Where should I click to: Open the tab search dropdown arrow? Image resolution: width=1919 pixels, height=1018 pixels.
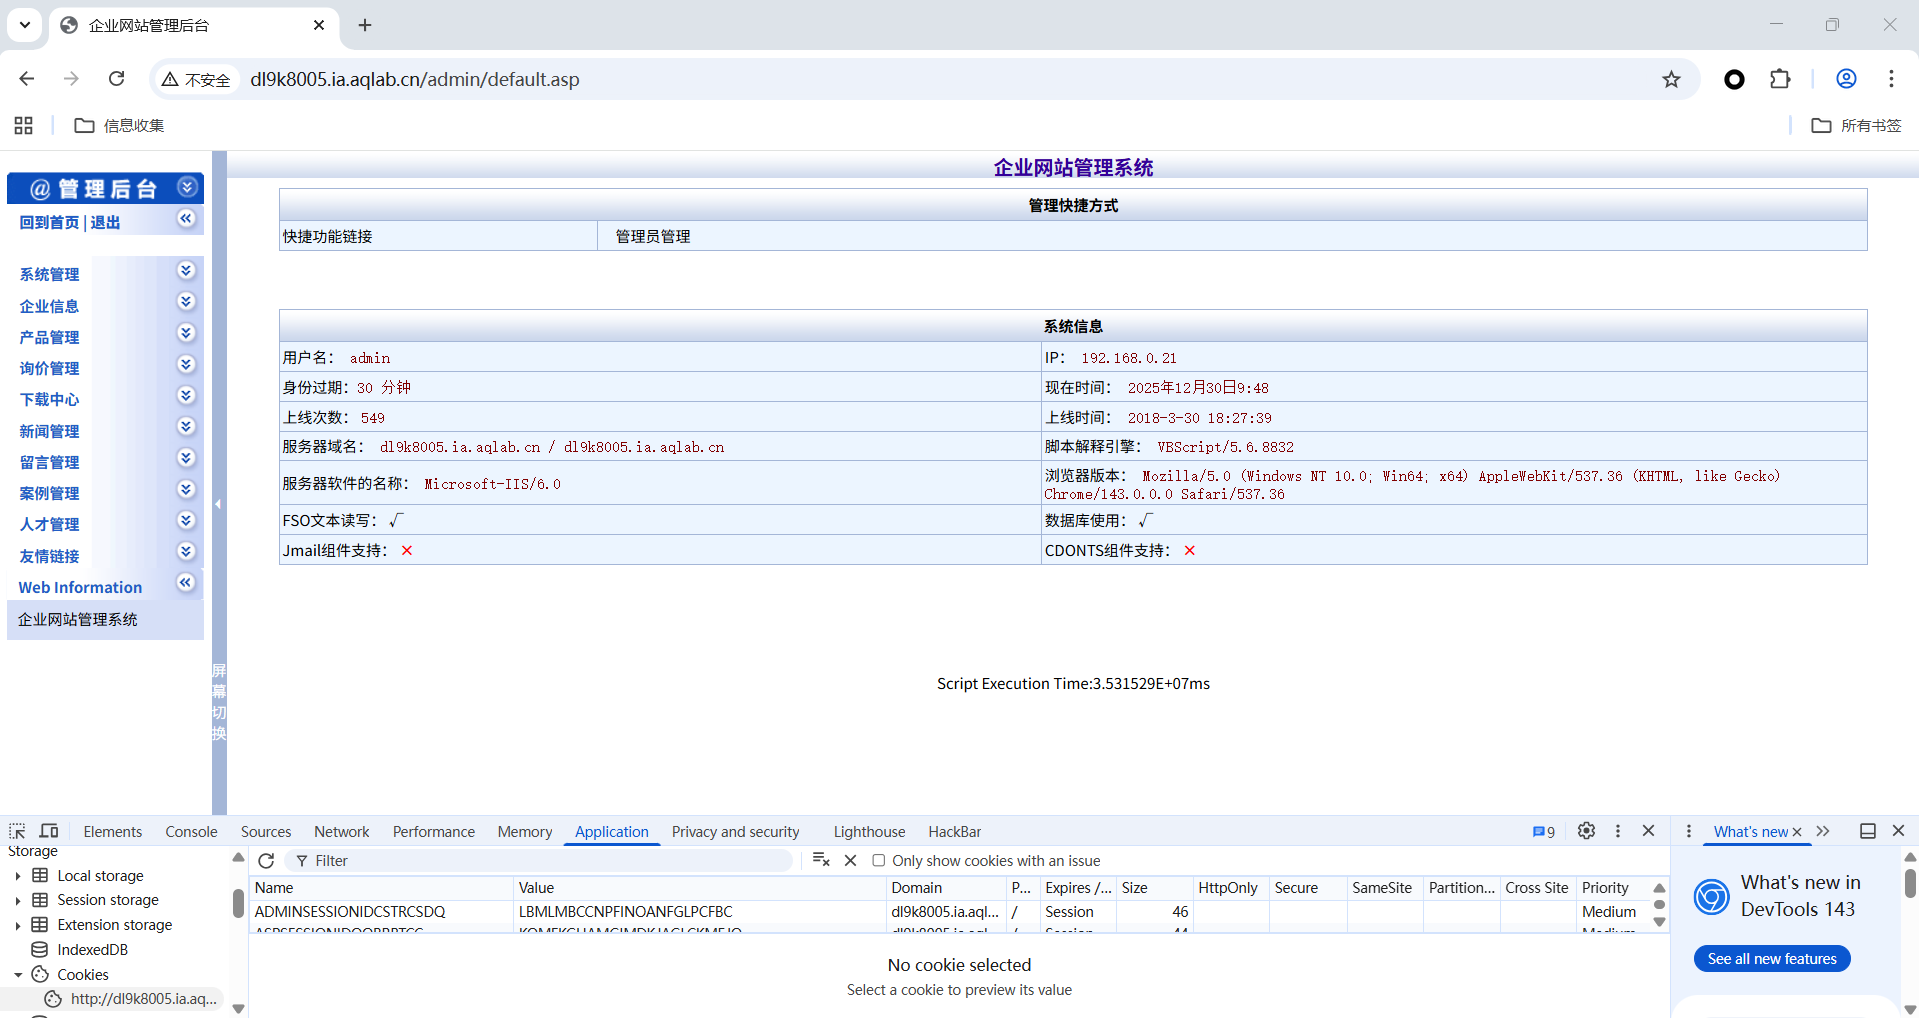(x=25, y=25)
